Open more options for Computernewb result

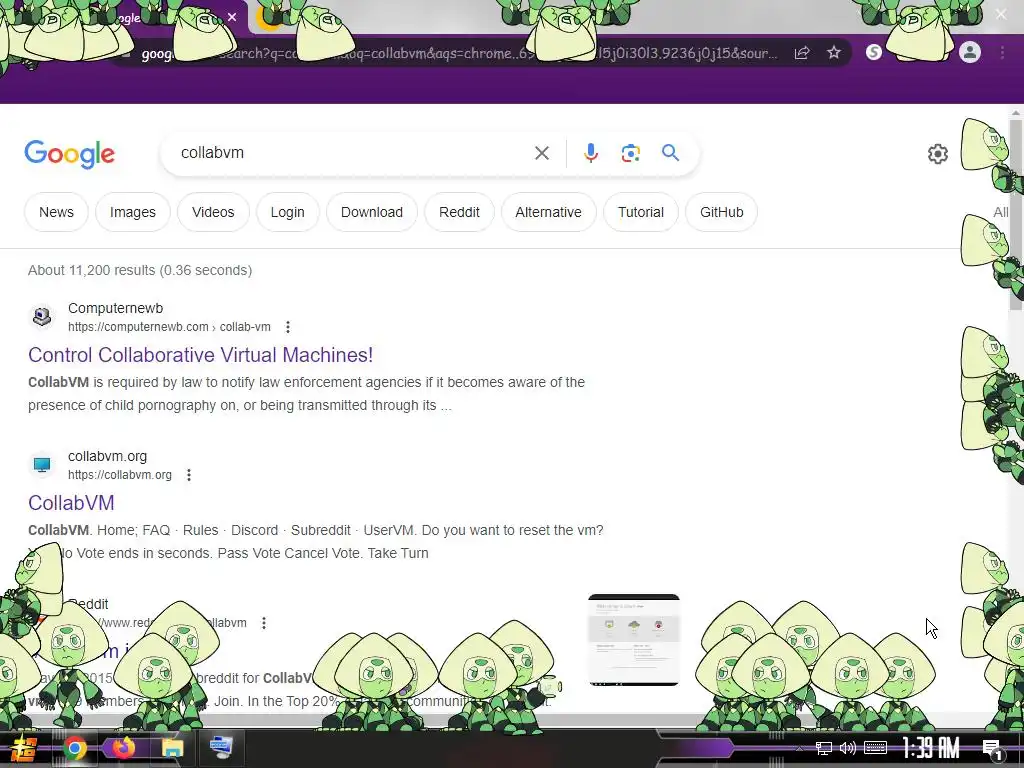(287, 327)
